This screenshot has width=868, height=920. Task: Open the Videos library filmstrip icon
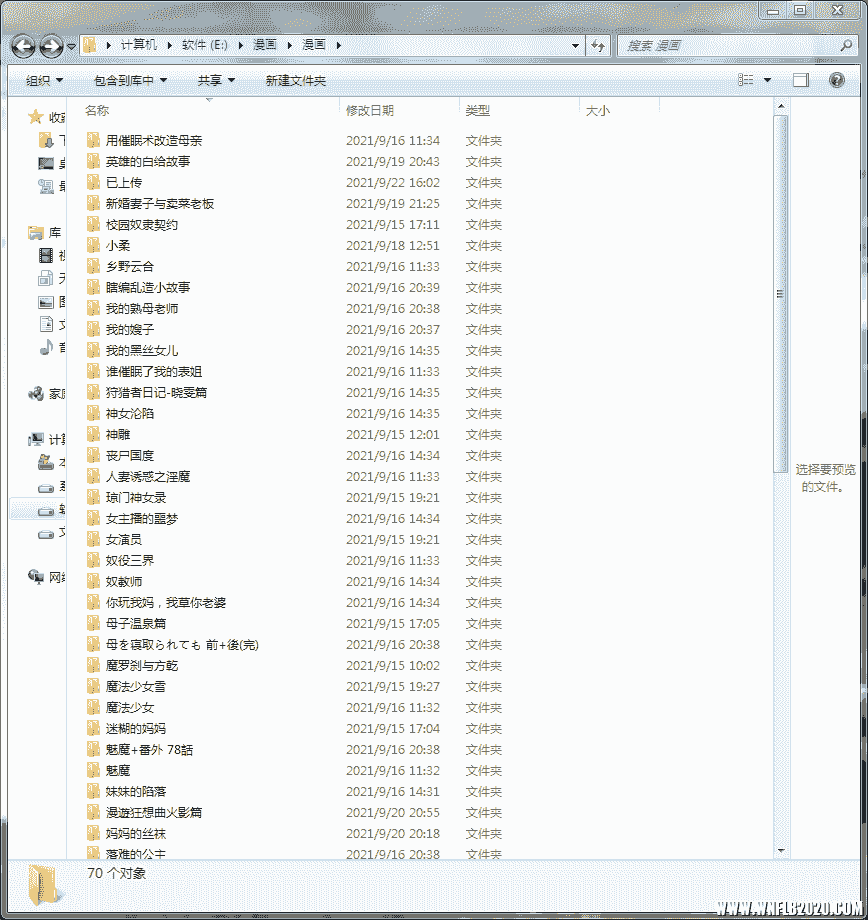click(46, 255)
